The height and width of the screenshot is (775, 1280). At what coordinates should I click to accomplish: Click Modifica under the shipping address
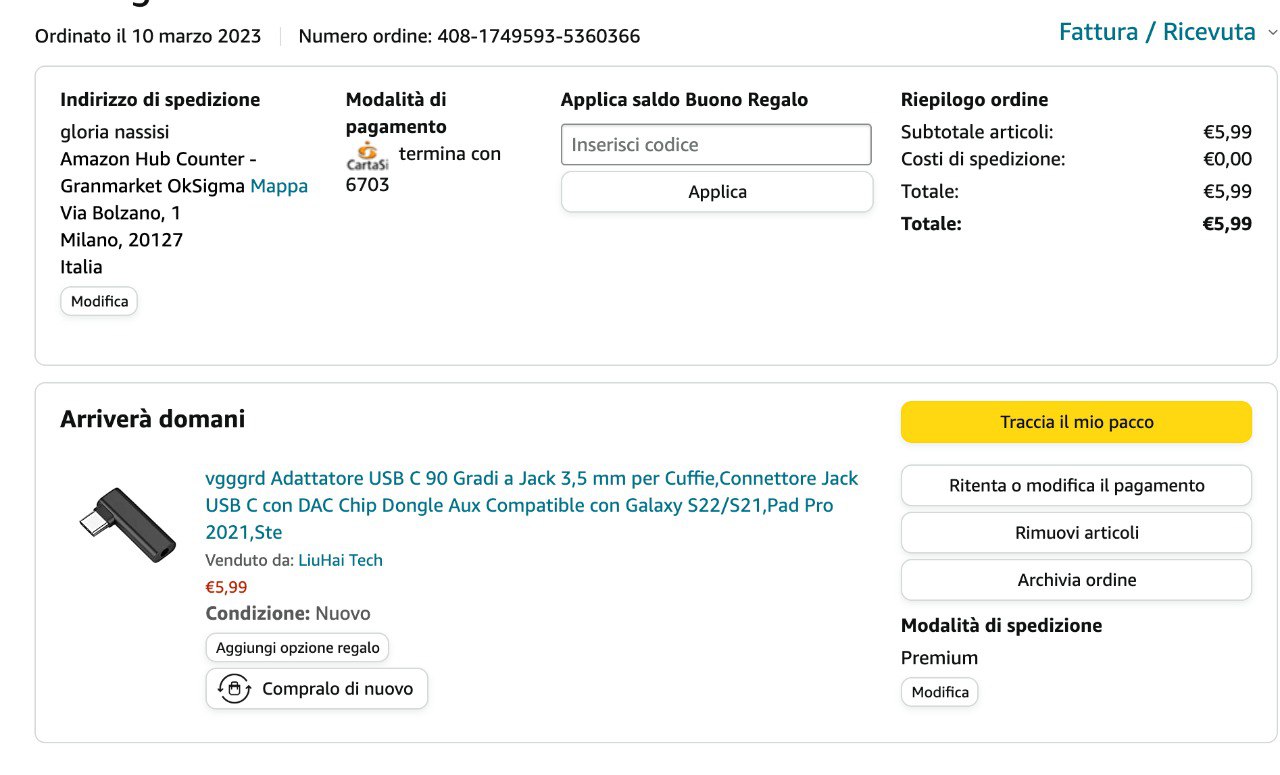(x=99, y=301)
